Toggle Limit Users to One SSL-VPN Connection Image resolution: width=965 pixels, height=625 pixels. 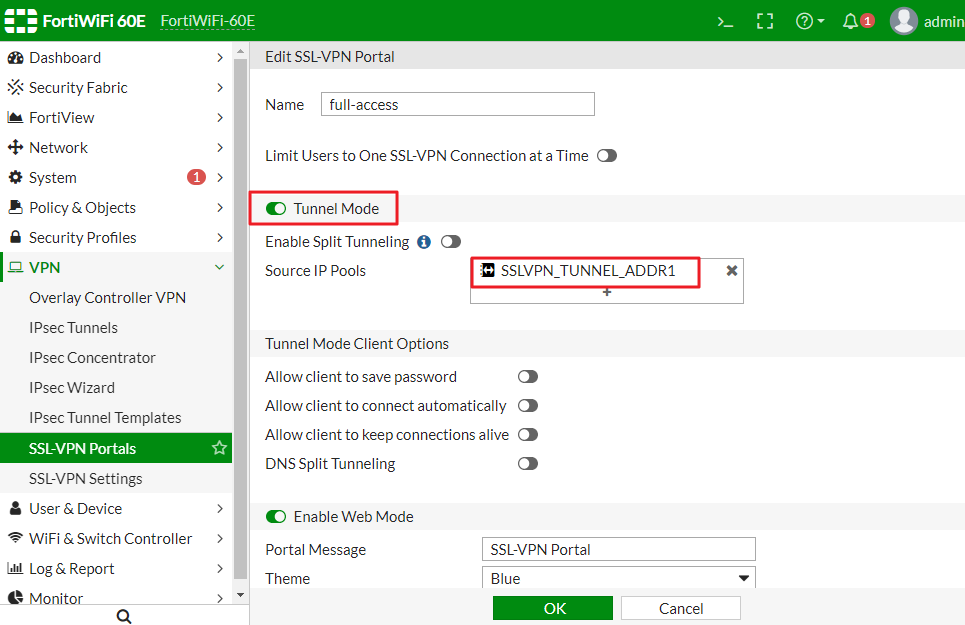click(607, 156)
